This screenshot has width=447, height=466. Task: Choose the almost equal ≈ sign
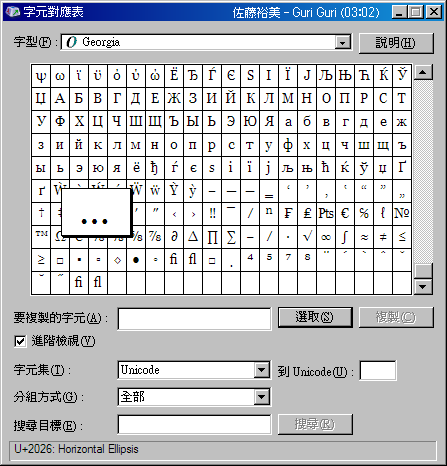point(364,237)
